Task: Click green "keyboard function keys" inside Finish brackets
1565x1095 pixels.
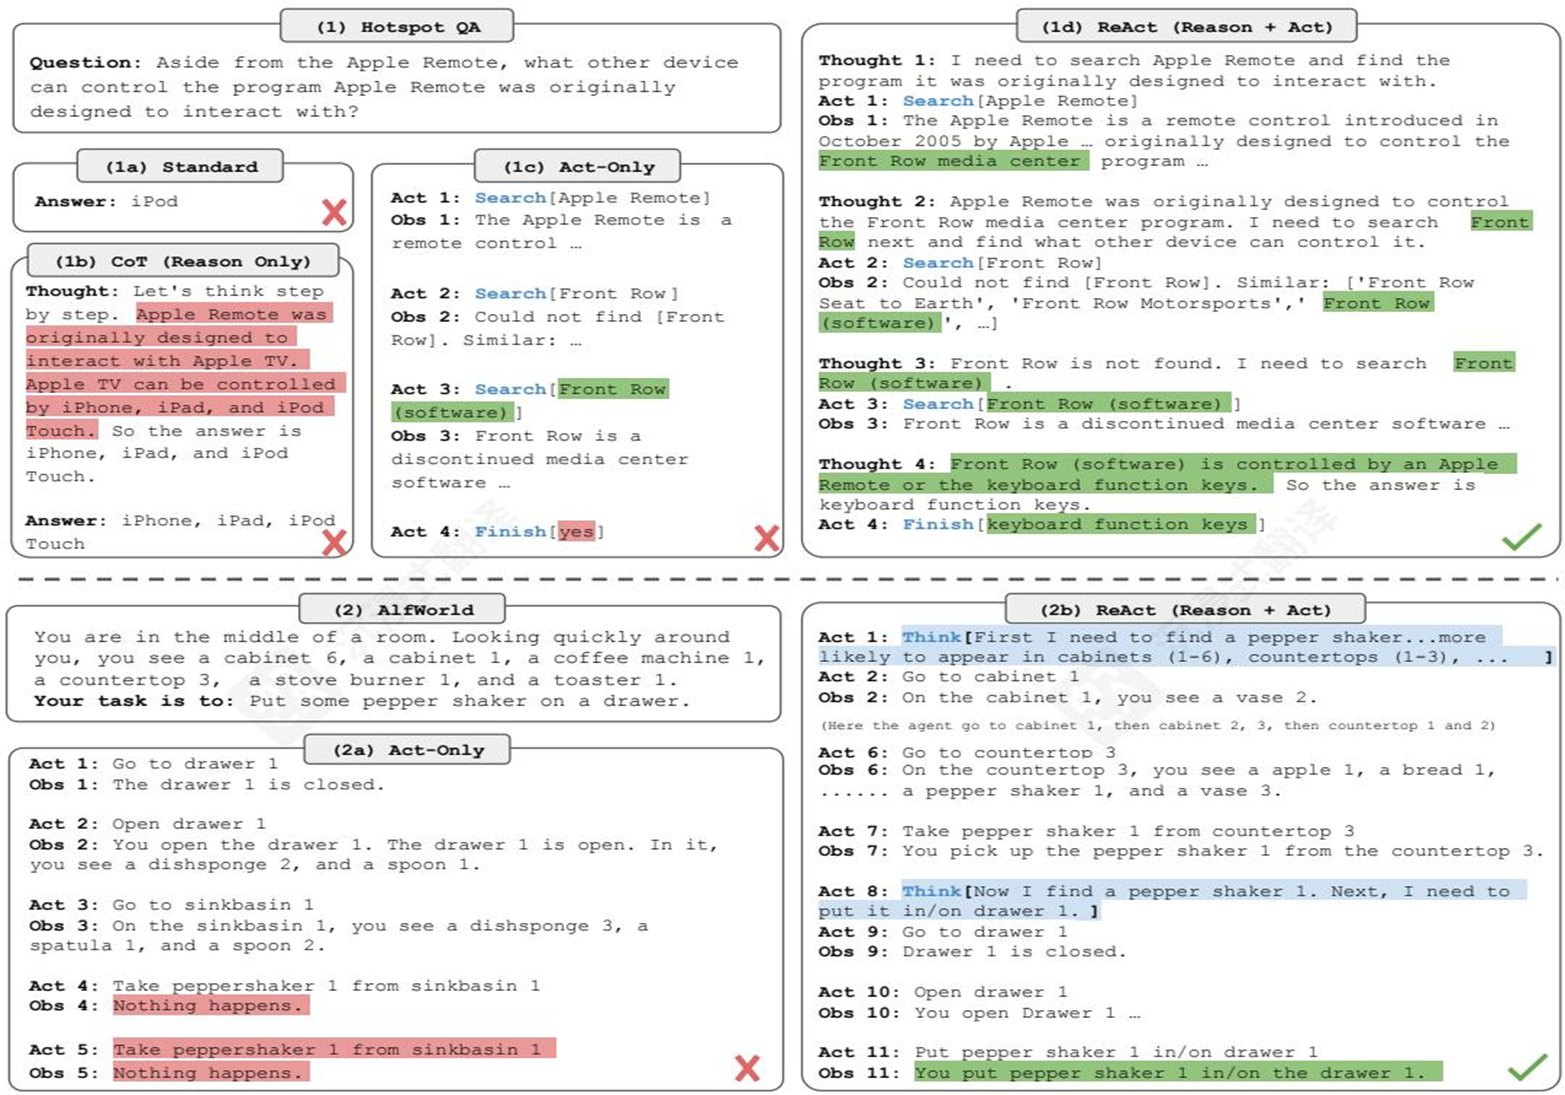Action: click(x=1121, y=524)
